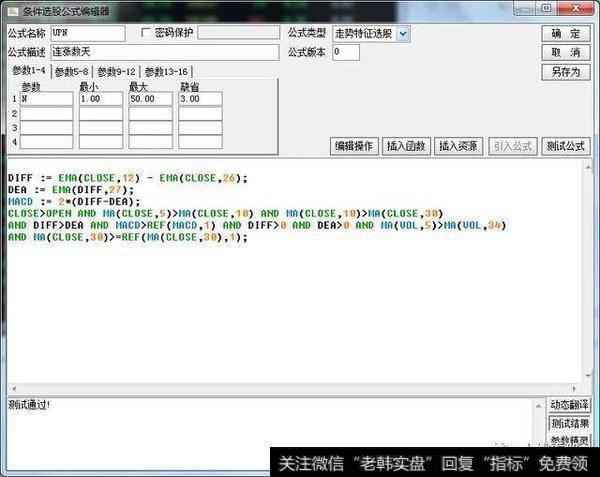
Task: Click the horizontal scrollbar right arrow
Action: tap(574, 389)
